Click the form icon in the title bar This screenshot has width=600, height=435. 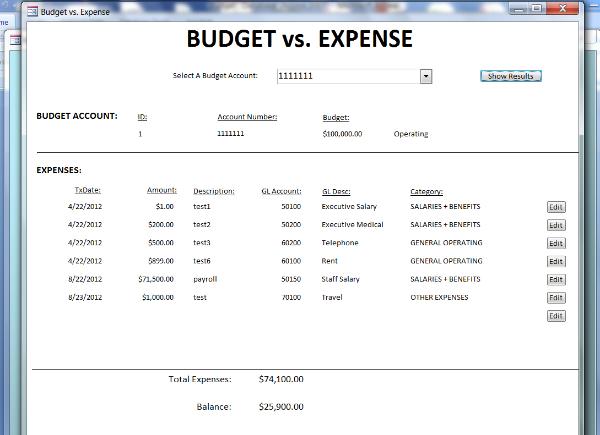pyautogui.click(x=32, y=10)
